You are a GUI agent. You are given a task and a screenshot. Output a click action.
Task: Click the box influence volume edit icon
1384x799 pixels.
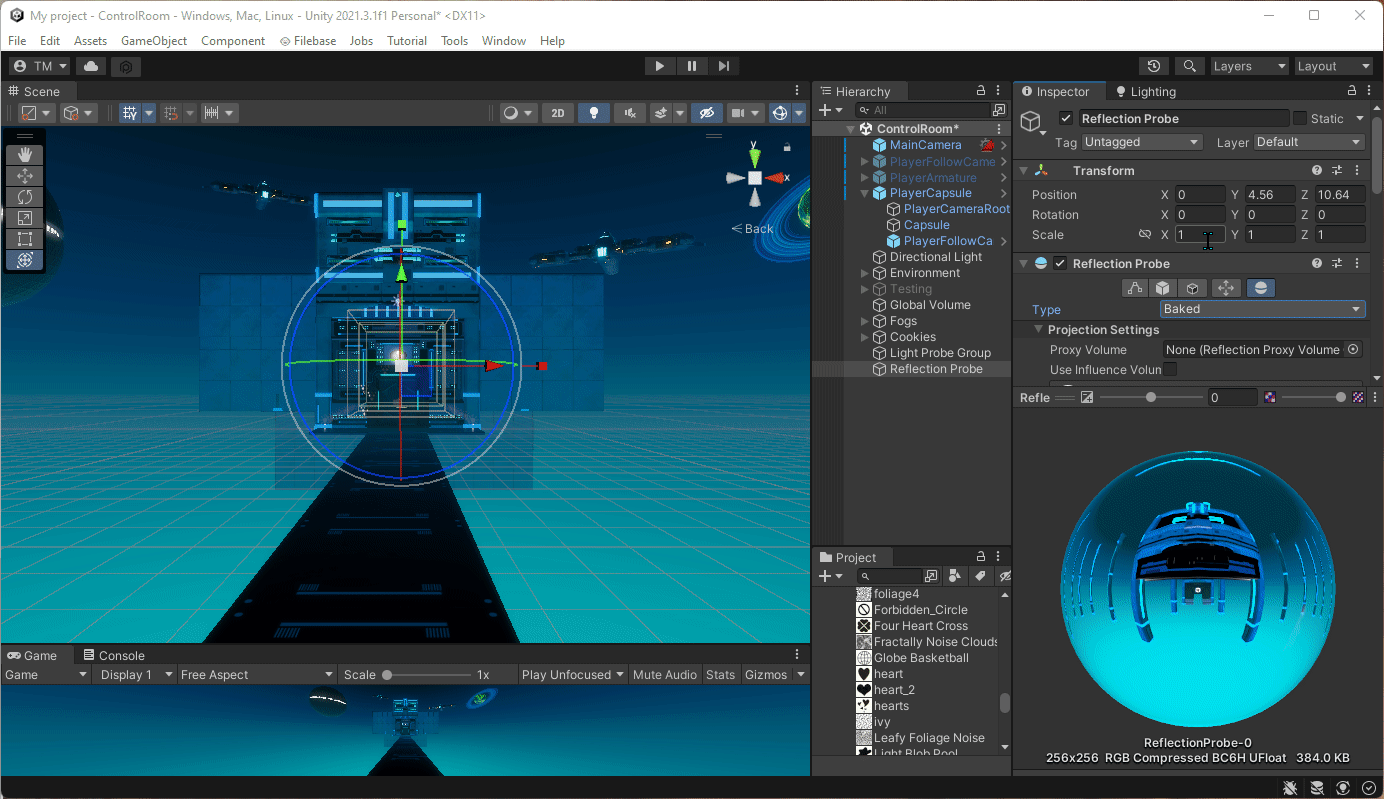1160,287
